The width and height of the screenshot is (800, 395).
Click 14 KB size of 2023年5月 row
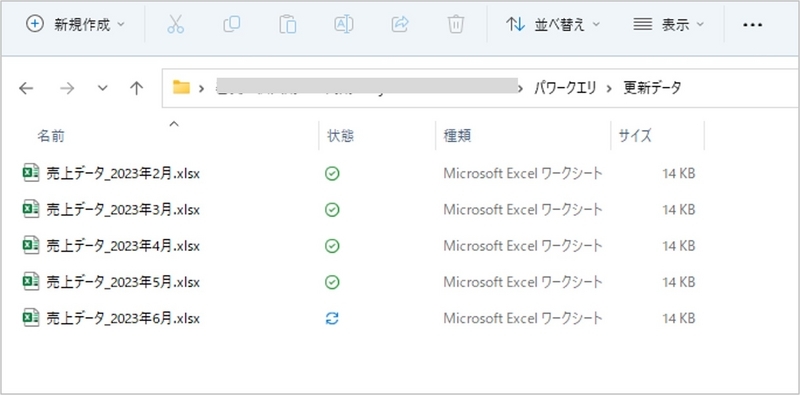[x=679, y=282]
